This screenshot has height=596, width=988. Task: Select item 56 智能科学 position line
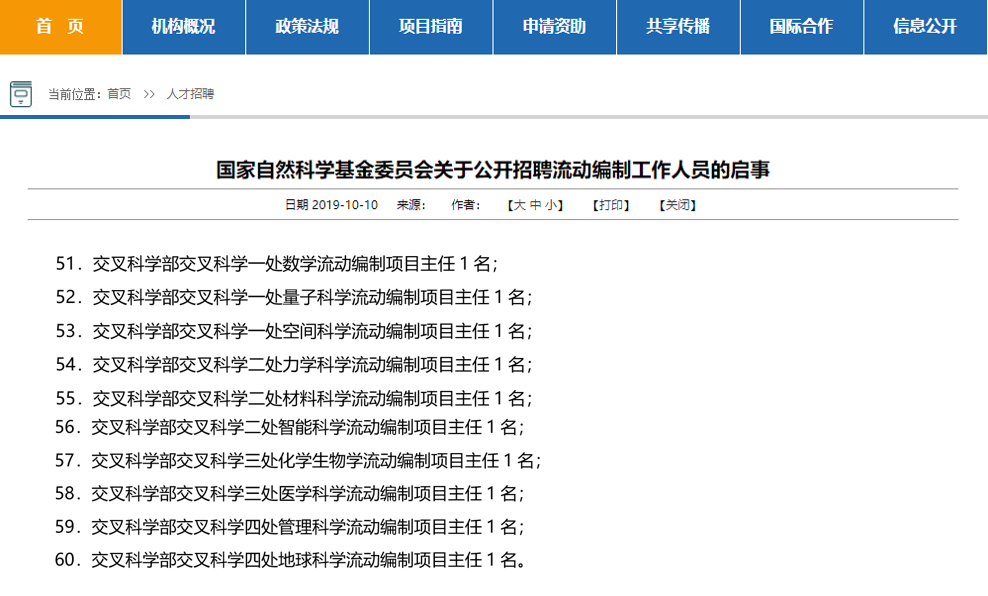(x=289, y=427)
